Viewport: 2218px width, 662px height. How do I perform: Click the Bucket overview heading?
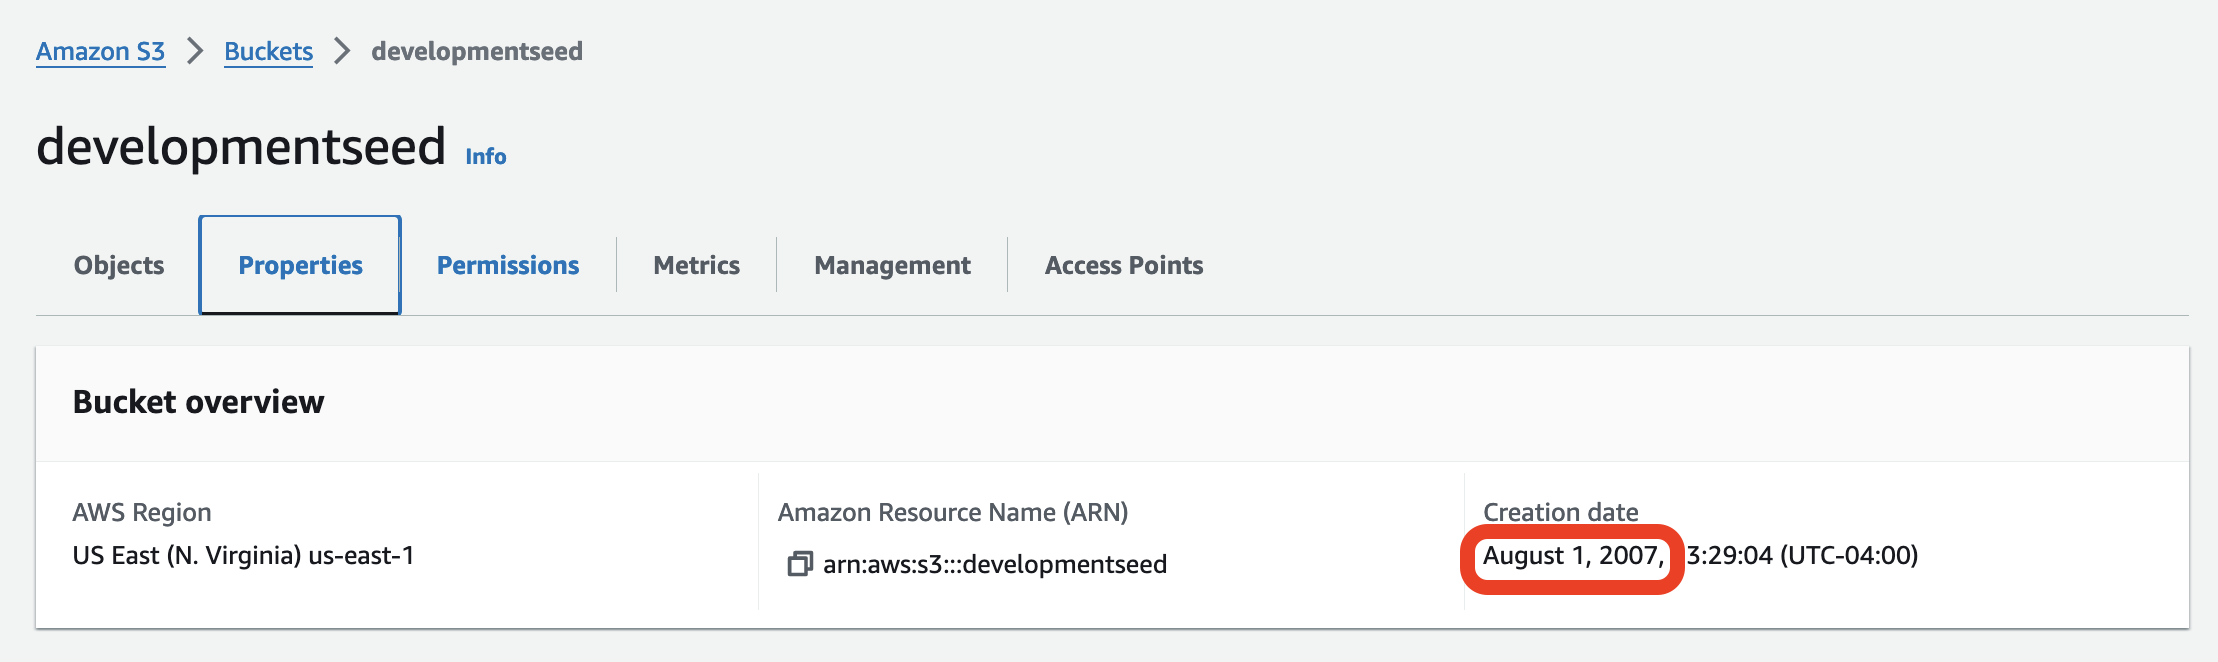(x=199, y=402)
